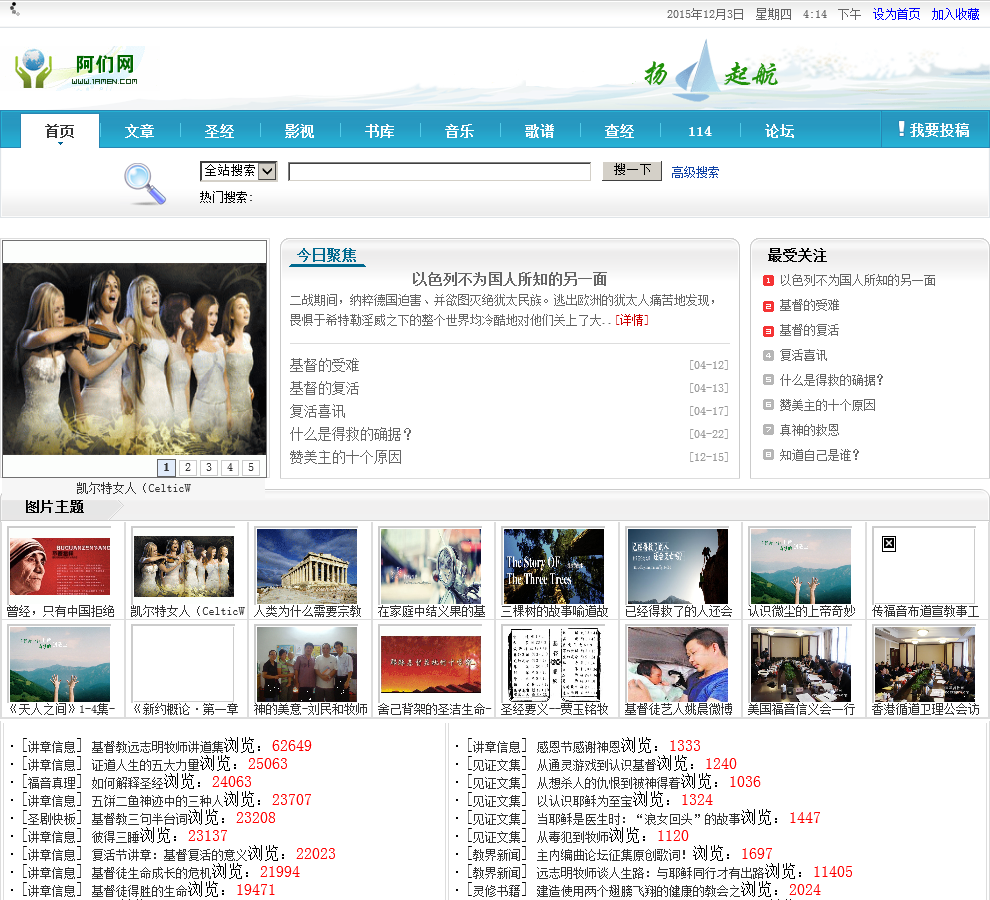Click the red rank 1 badge
Image resolution: width=990 pixels, height=900 pixels.
coord(768,281)
